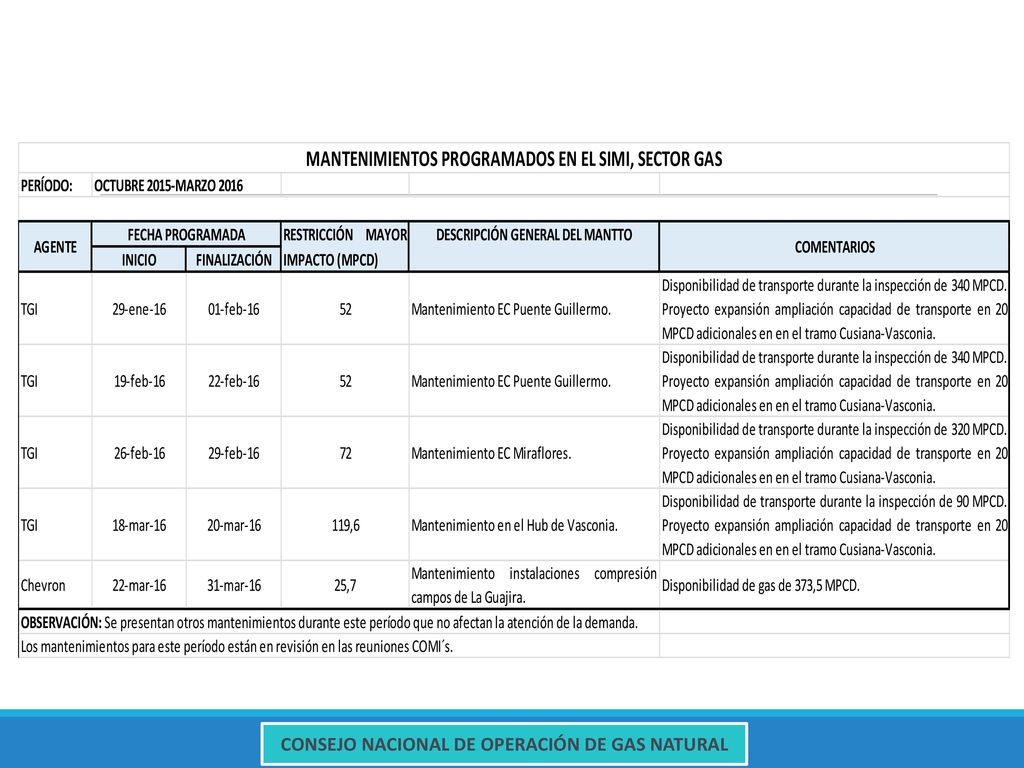This screenshot has height=768, width=1024.
Task: Select the start date 29-ene-16
Action: 139,309
